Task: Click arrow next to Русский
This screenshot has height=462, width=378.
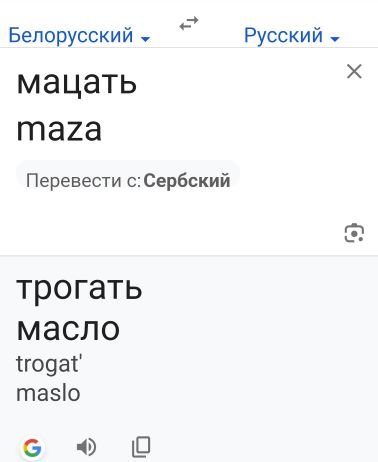Action: pyautogui.click(x=335, y=39)
